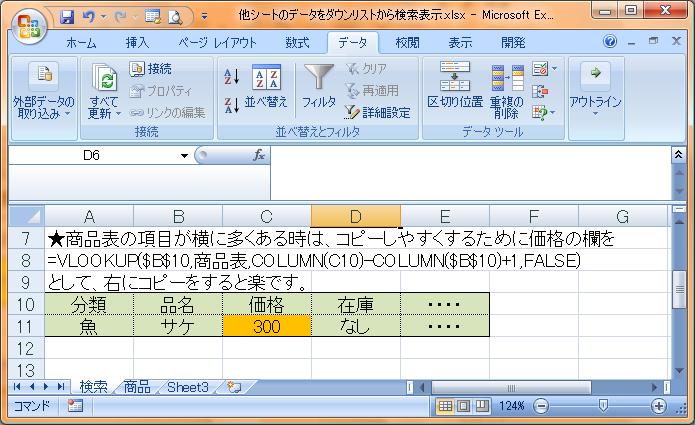Click the 接続 connections button
Image resolution: width=695 pixels, height=425 pixels.
151,69
